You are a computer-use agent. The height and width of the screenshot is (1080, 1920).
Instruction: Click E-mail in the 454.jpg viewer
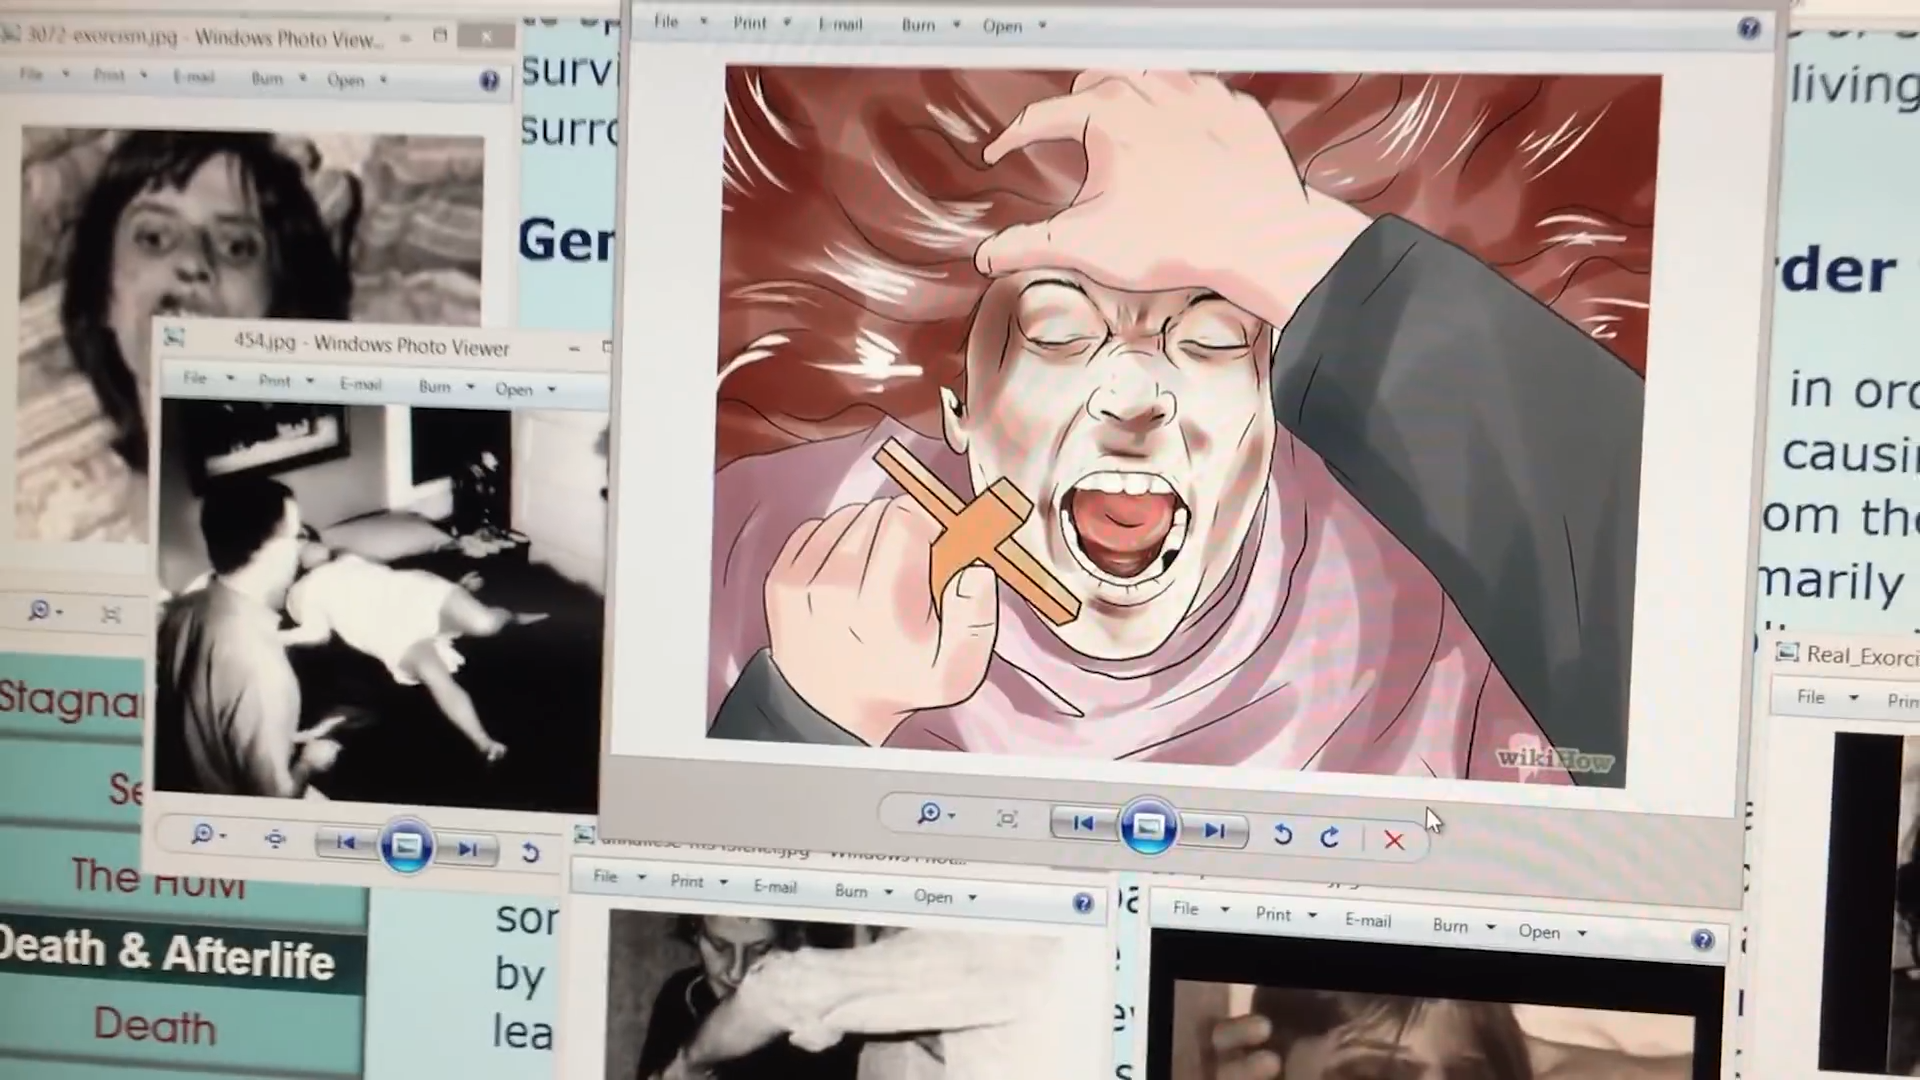[361, 384]
